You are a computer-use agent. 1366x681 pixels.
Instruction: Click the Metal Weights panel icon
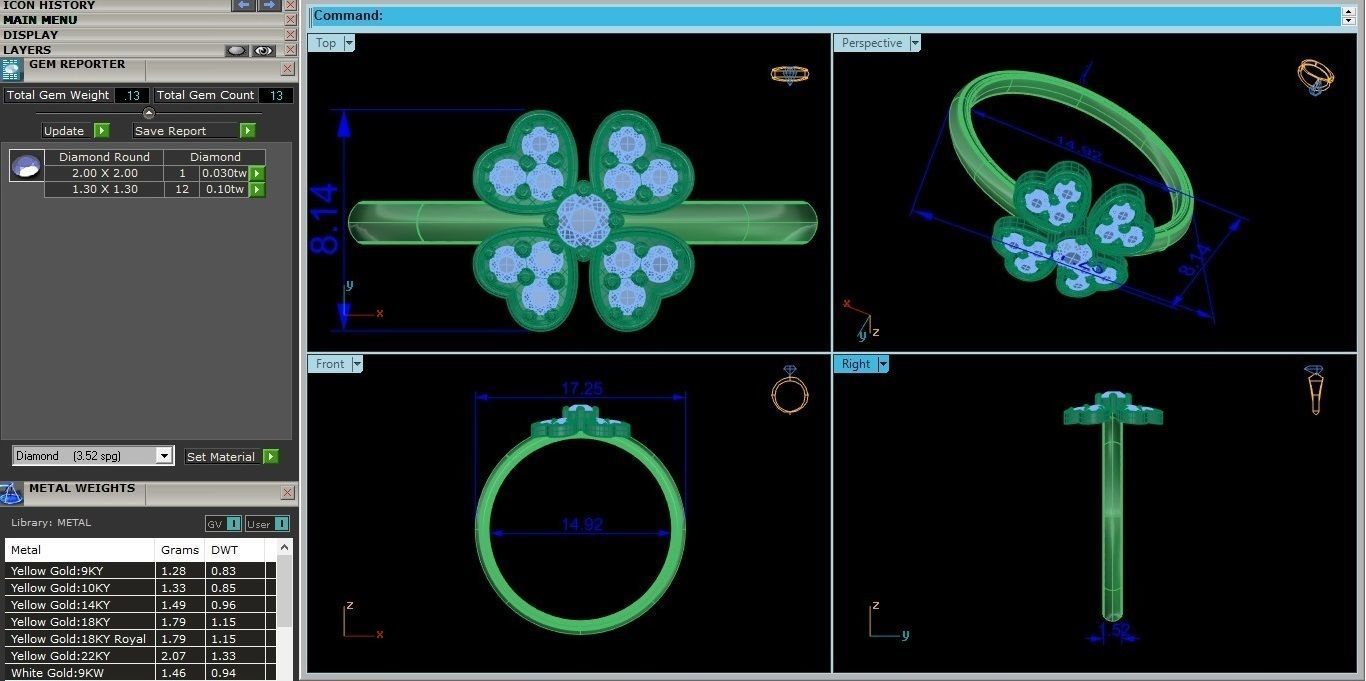tap(11, 493)
